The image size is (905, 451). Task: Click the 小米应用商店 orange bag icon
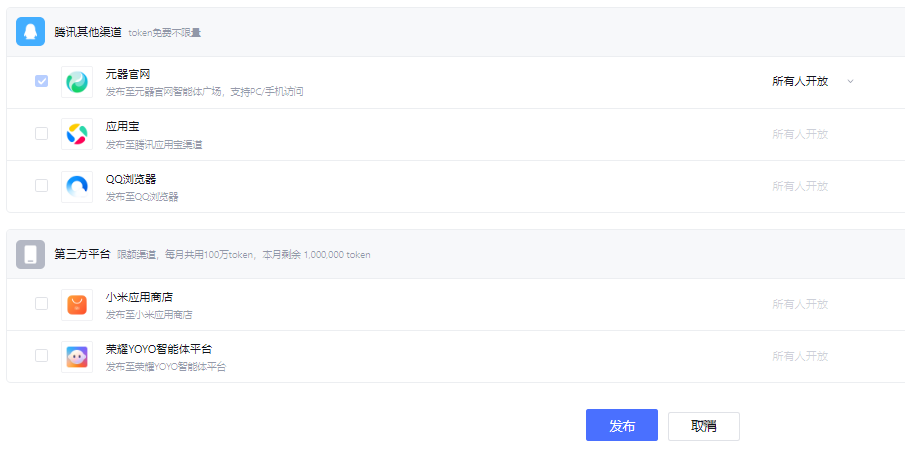point(77,304)
